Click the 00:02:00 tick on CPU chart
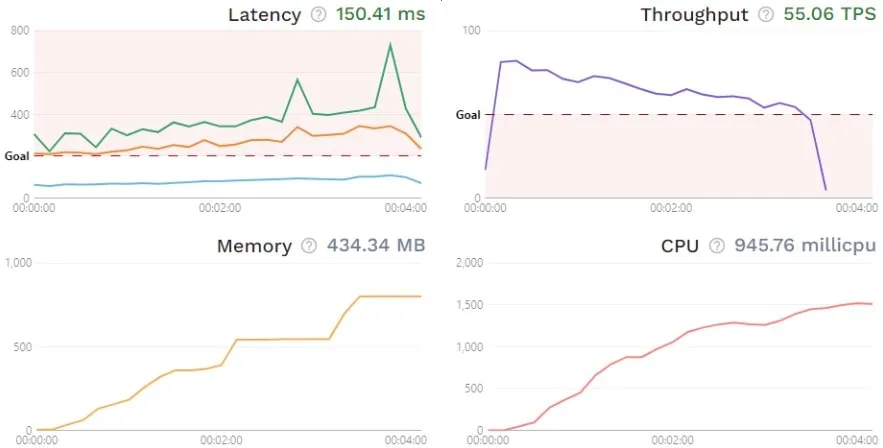Image resolution: width=883 pixels, height=448 pixels. click(x=671, y=438)
